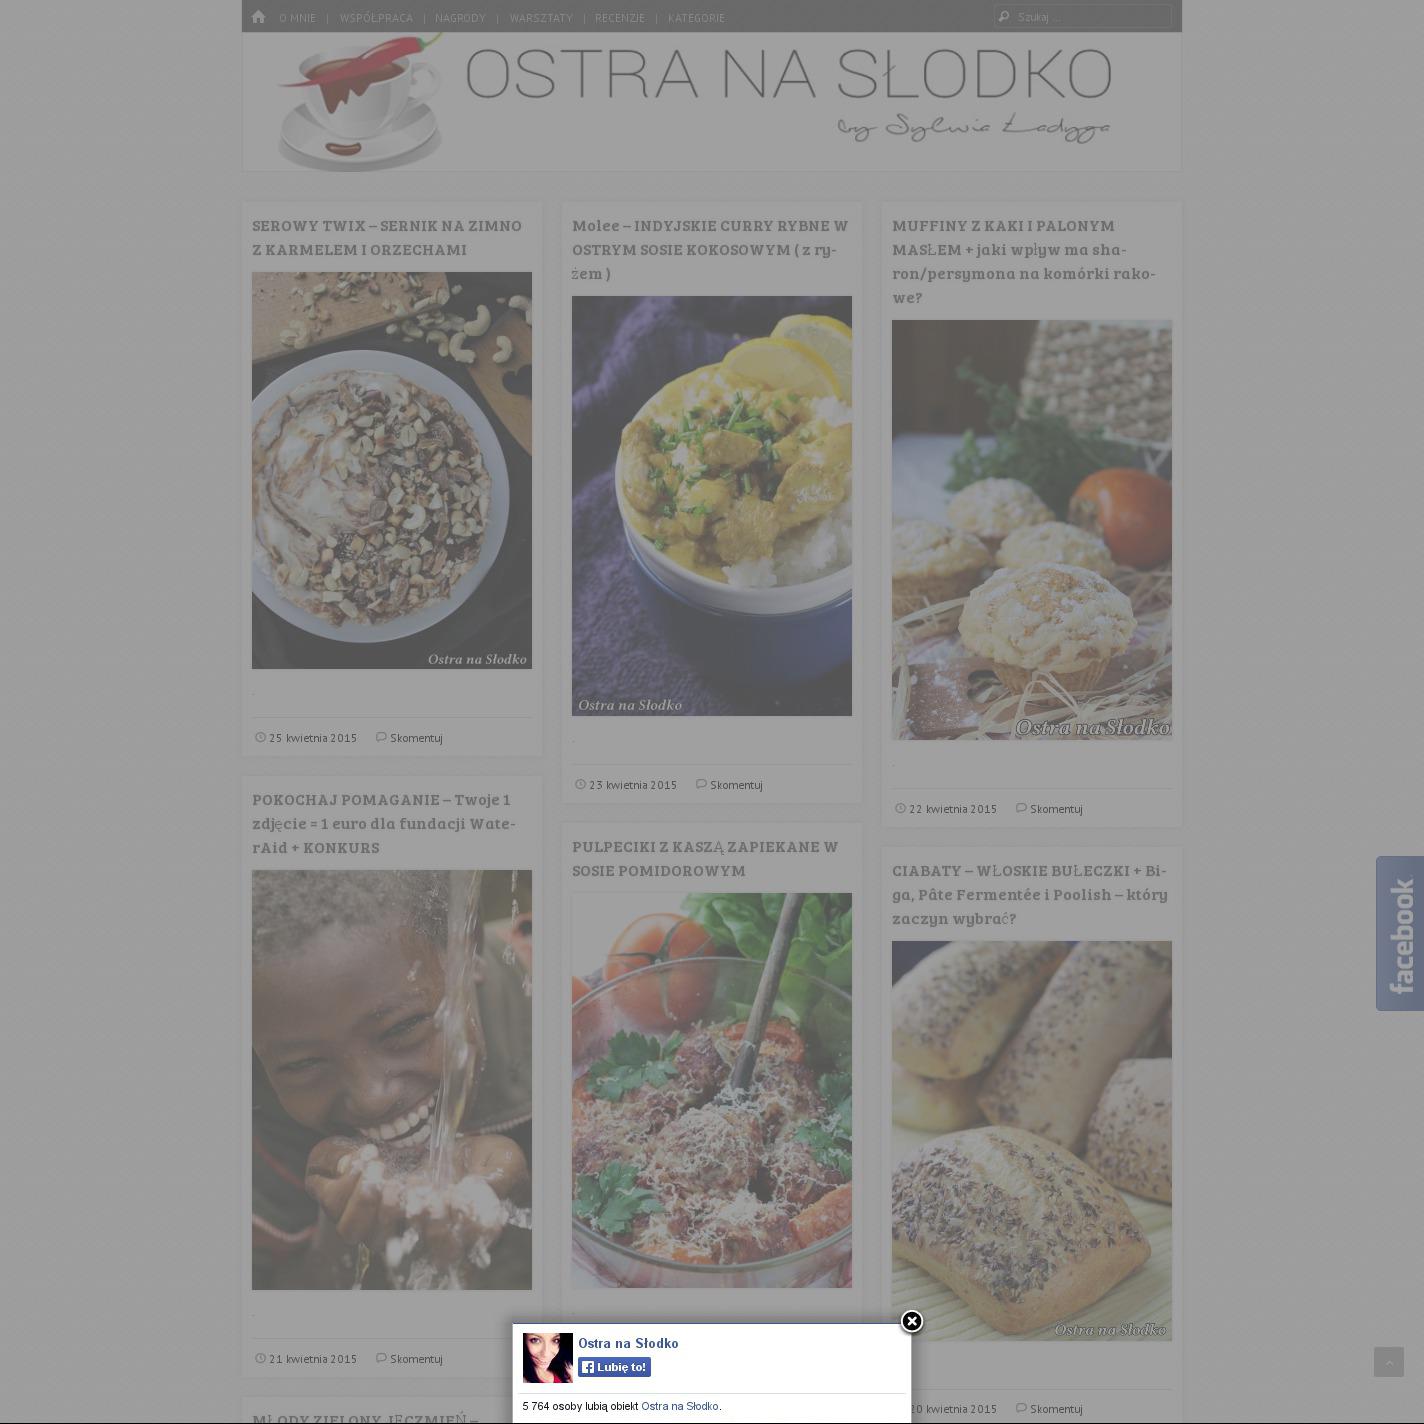Click the search magnifier icon
The height and width of the screenshot is (1424, 1424).
tap(1004, 17)
